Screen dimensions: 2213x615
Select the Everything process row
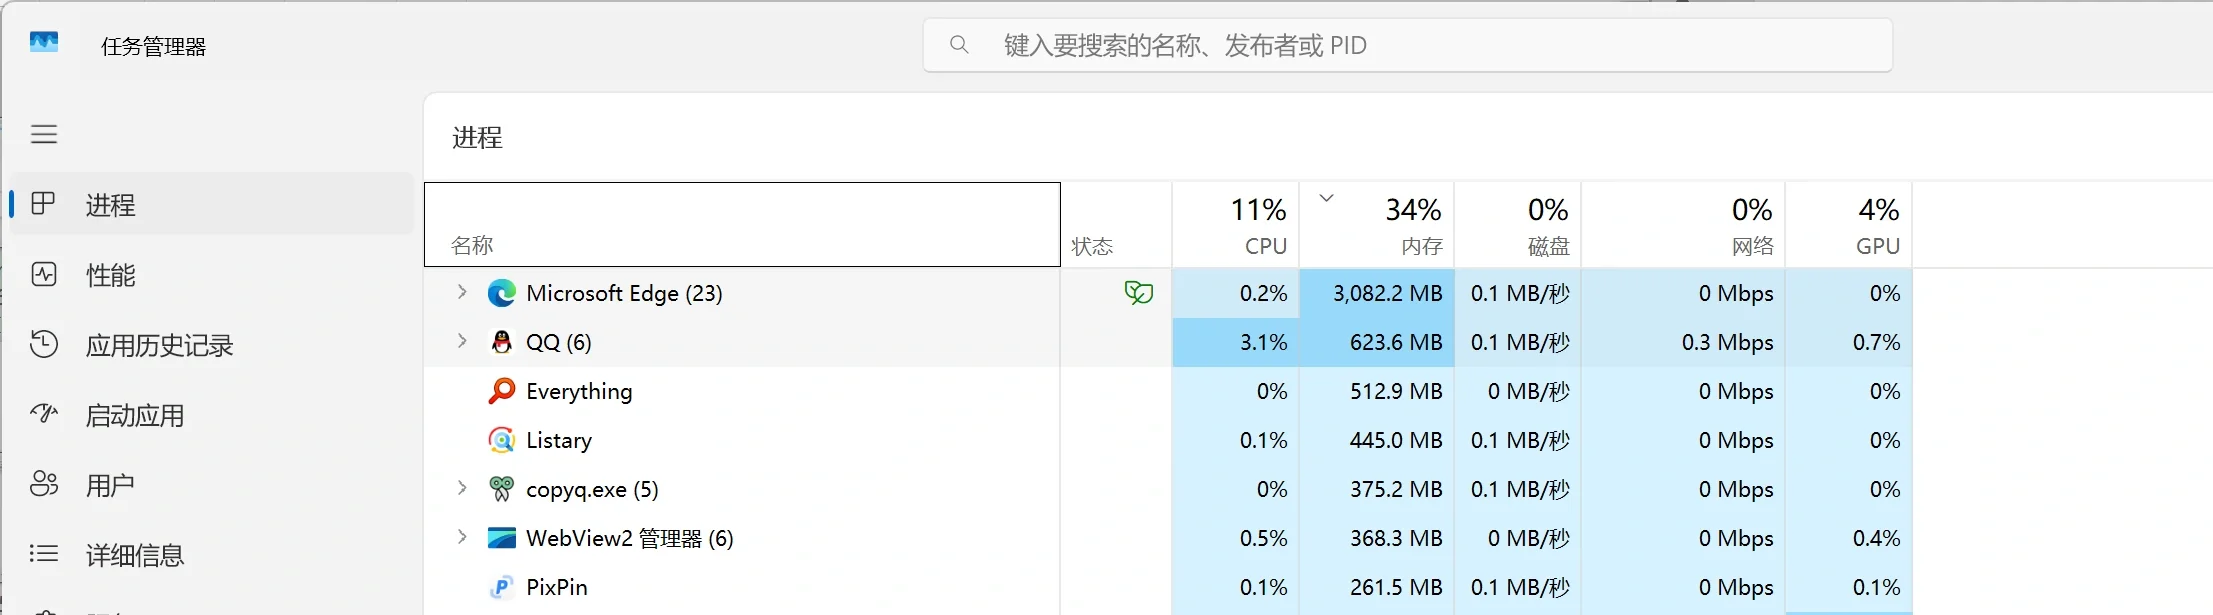coord(1168,391)
